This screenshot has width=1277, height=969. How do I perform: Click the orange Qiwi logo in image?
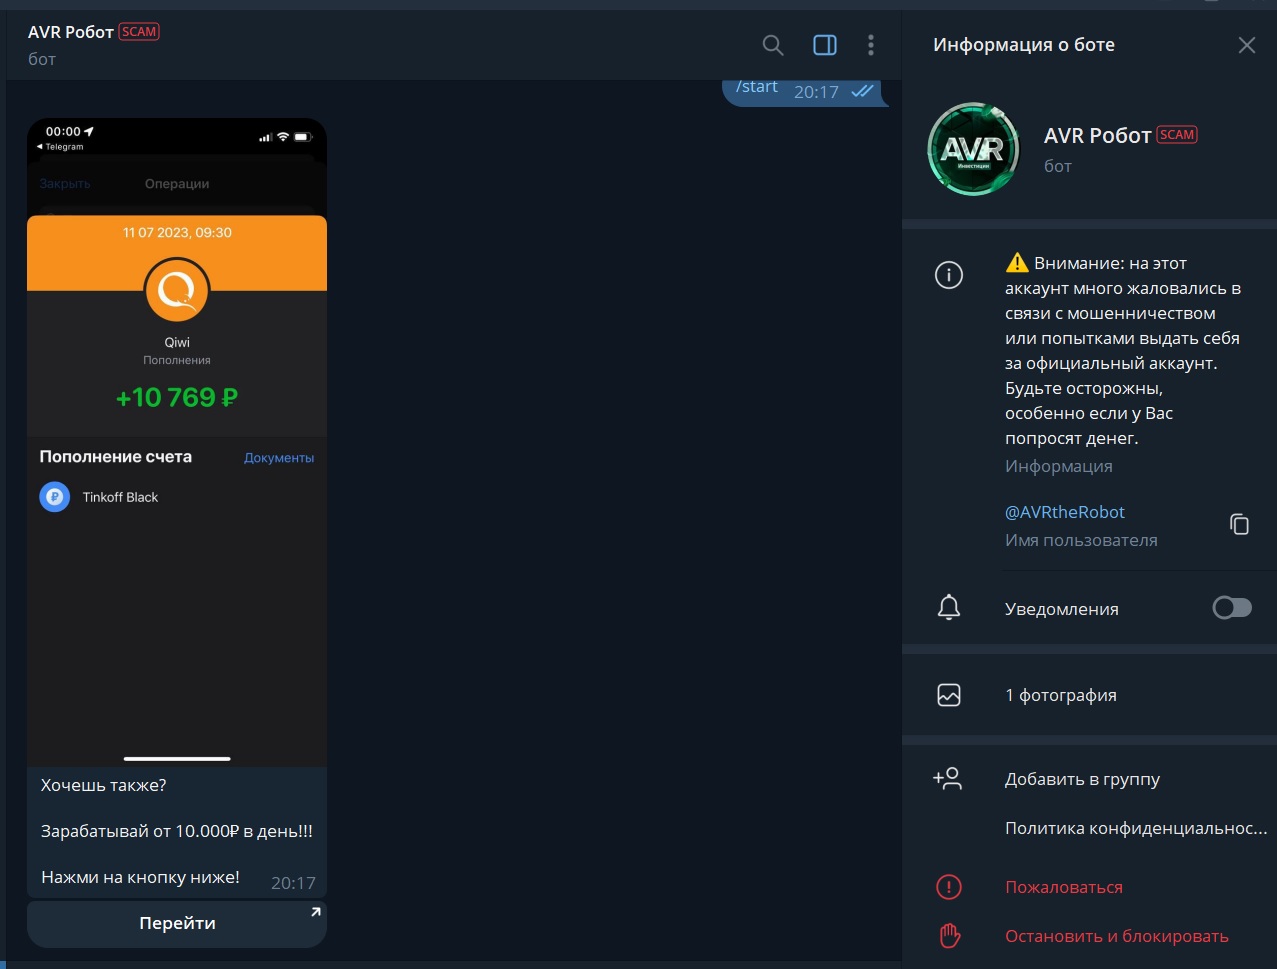[177, 291]
